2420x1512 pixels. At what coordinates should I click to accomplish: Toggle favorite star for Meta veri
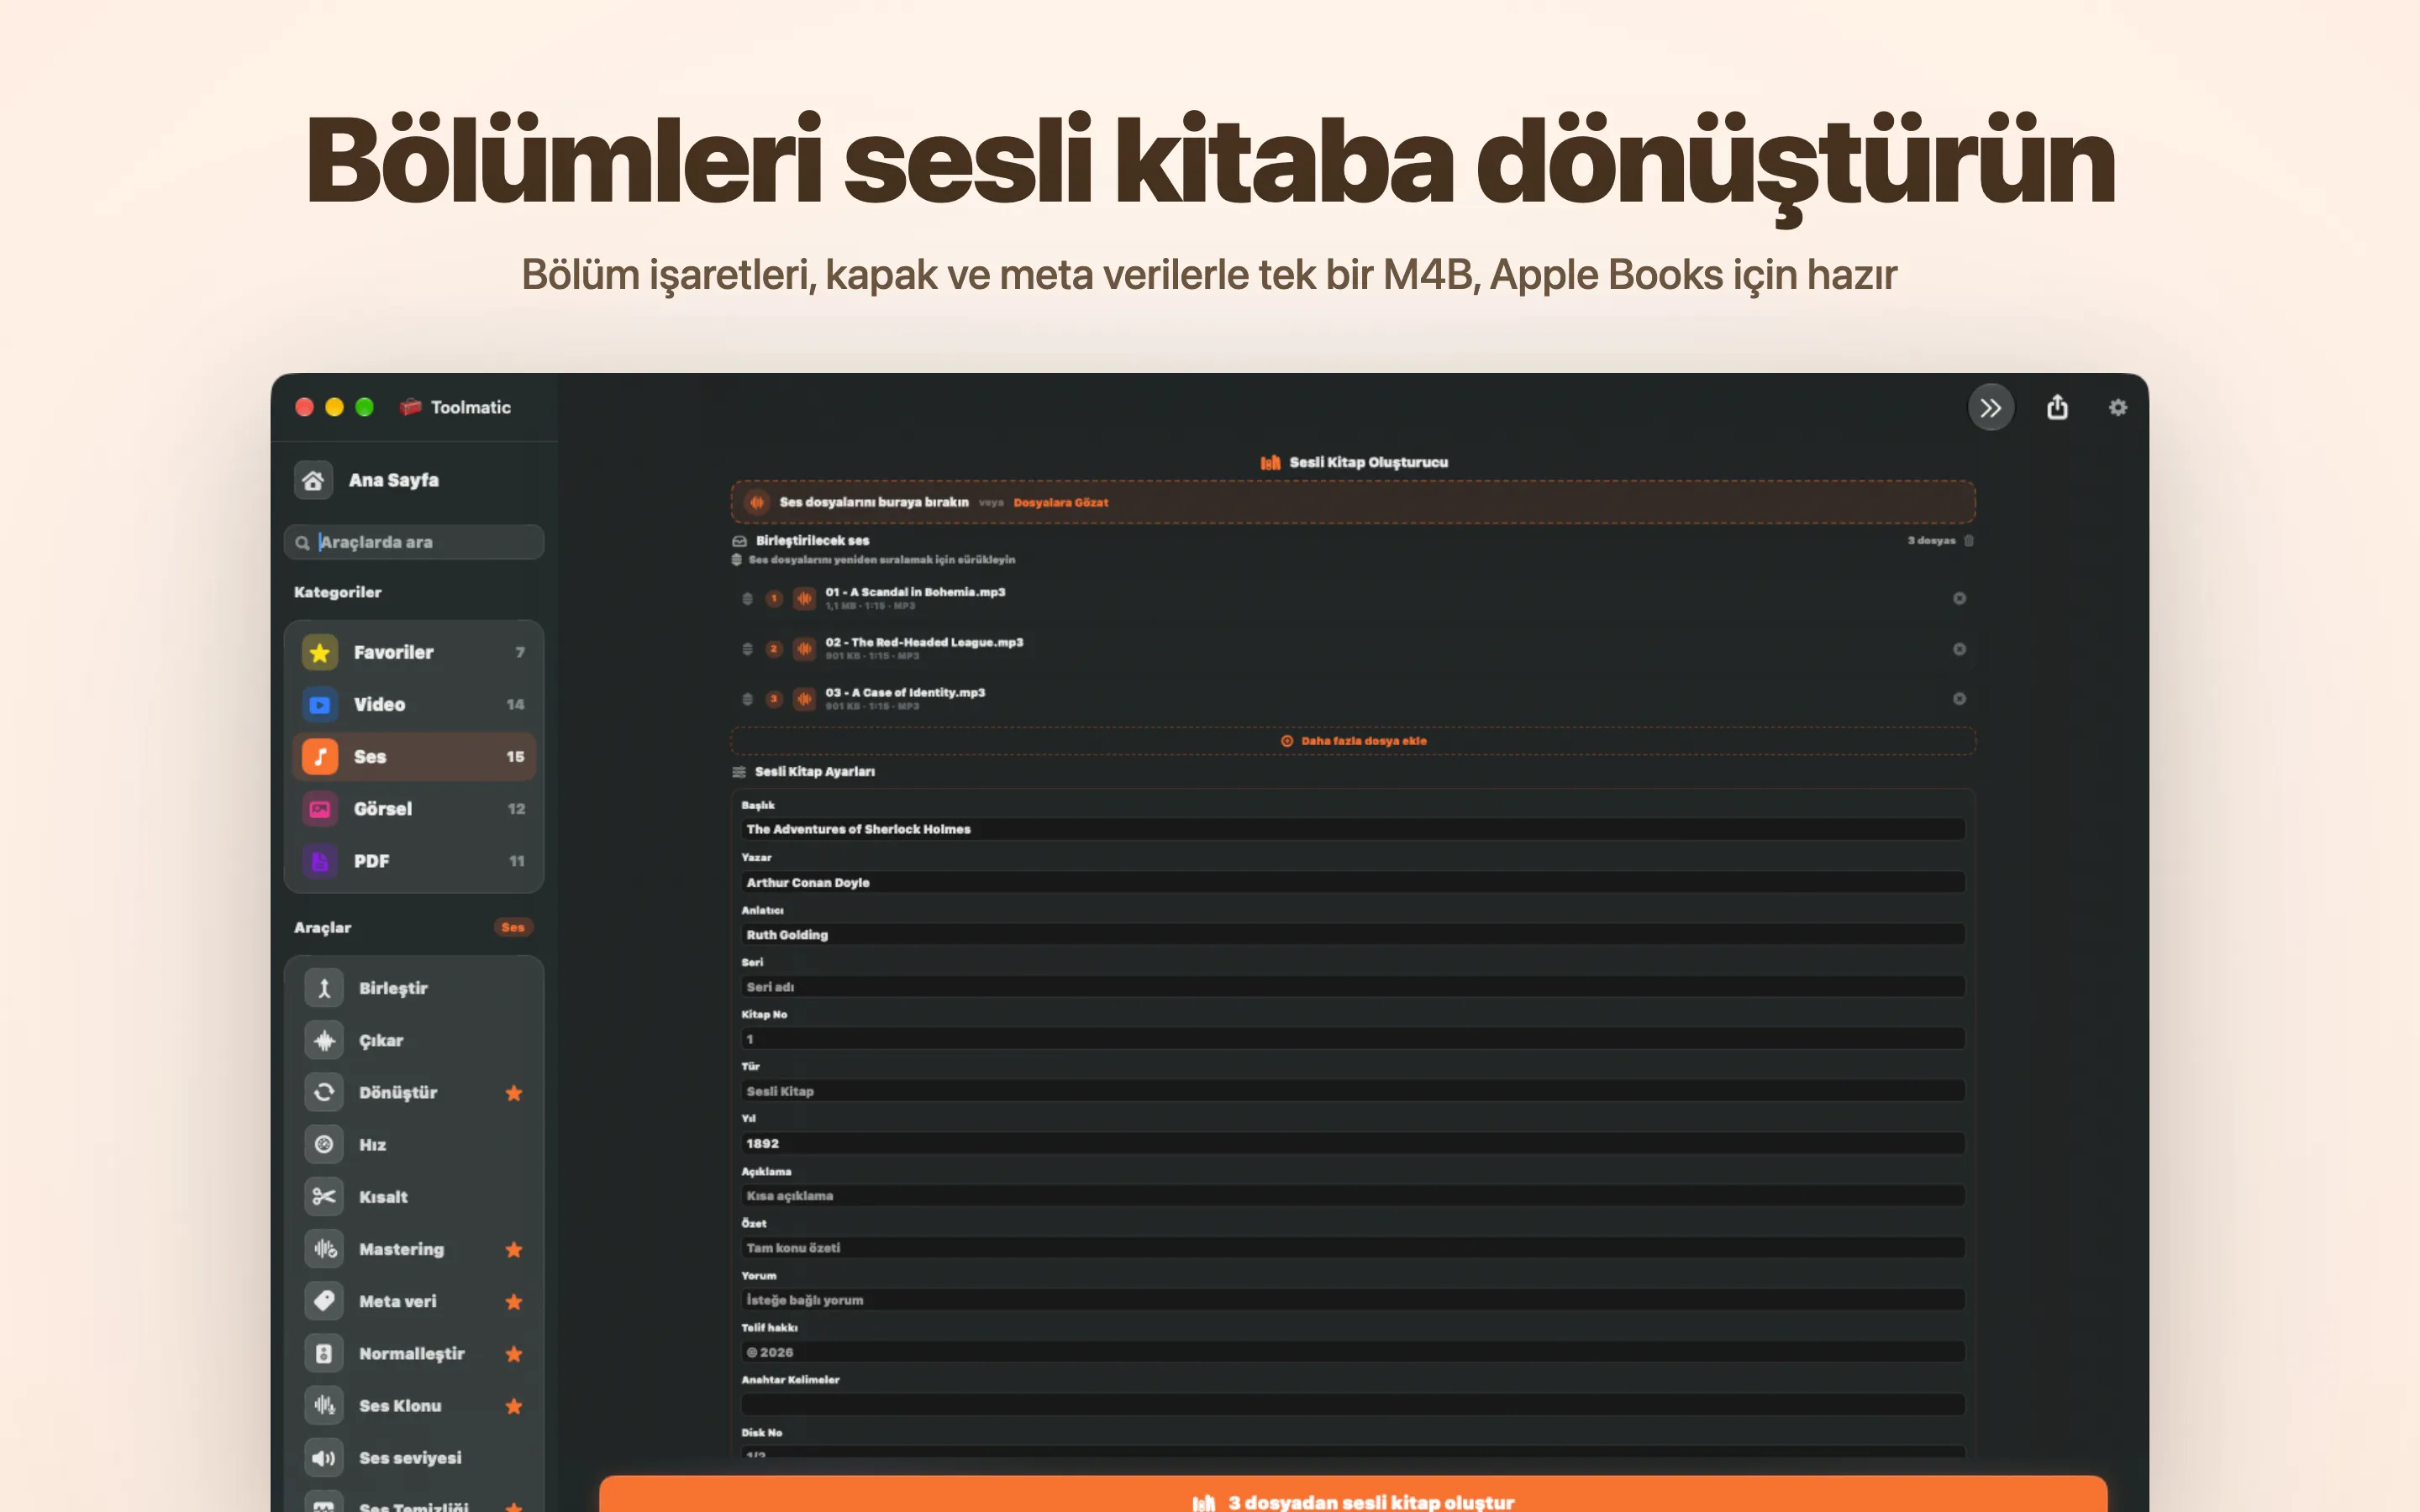[x=514, y=1301]
